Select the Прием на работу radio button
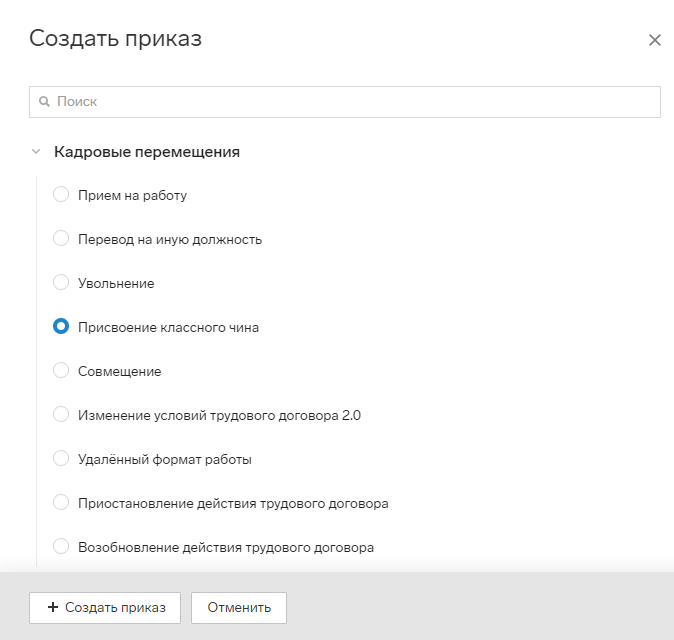Viewport: 674px width, 640px height. [x=61, y=194]
